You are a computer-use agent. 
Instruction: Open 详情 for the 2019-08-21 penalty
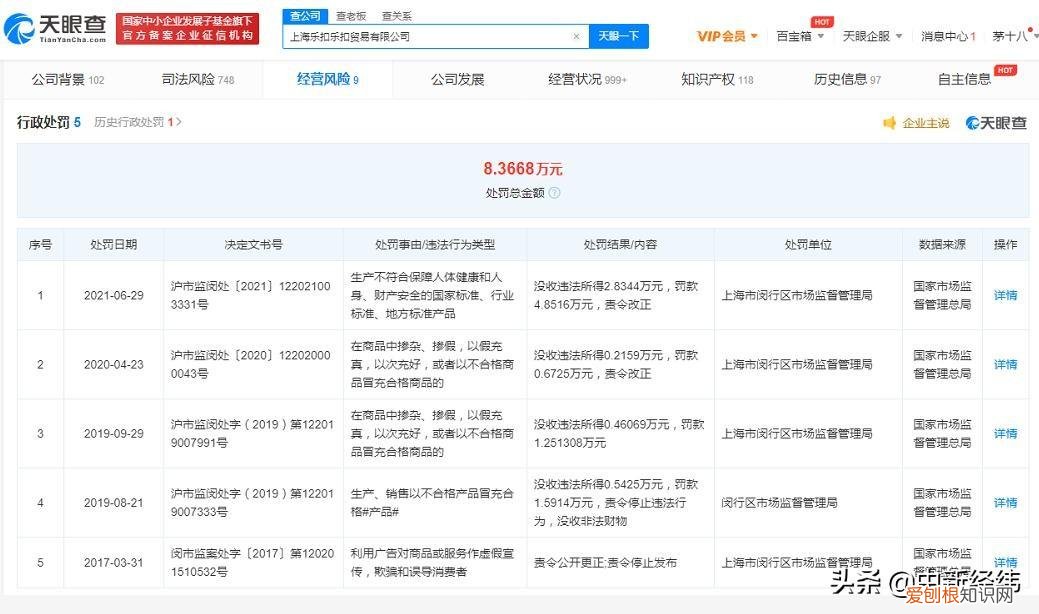[1005, 503]
